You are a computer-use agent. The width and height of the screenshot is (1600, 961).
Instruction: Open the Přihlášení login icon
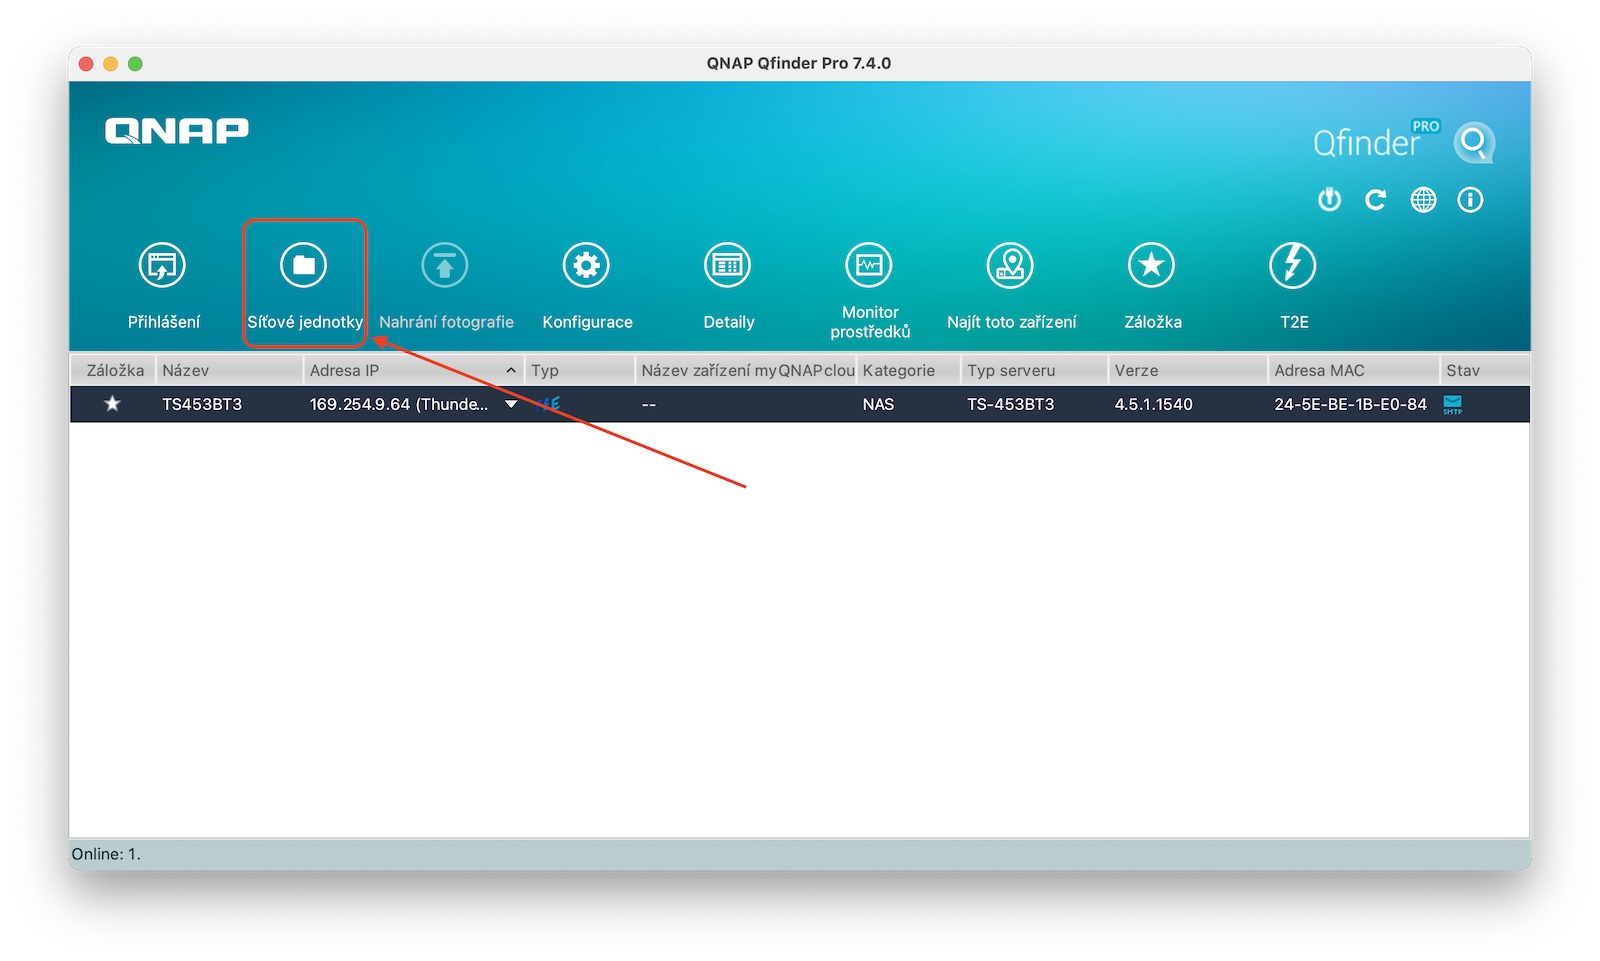pos(162,265)
